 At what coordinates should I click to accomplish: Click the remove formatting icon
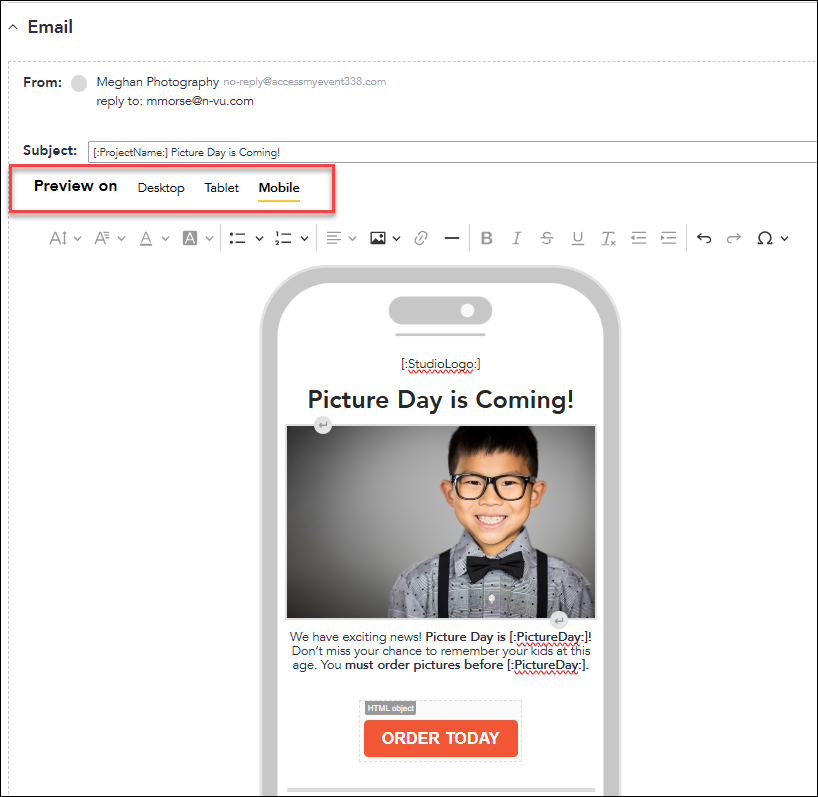point(608,238)
